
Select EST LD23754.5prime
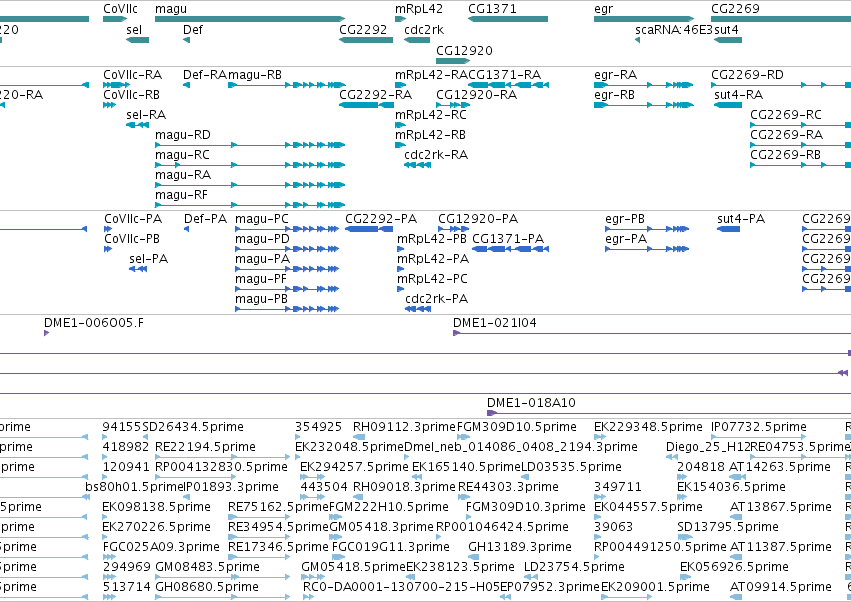pos(574,567)
